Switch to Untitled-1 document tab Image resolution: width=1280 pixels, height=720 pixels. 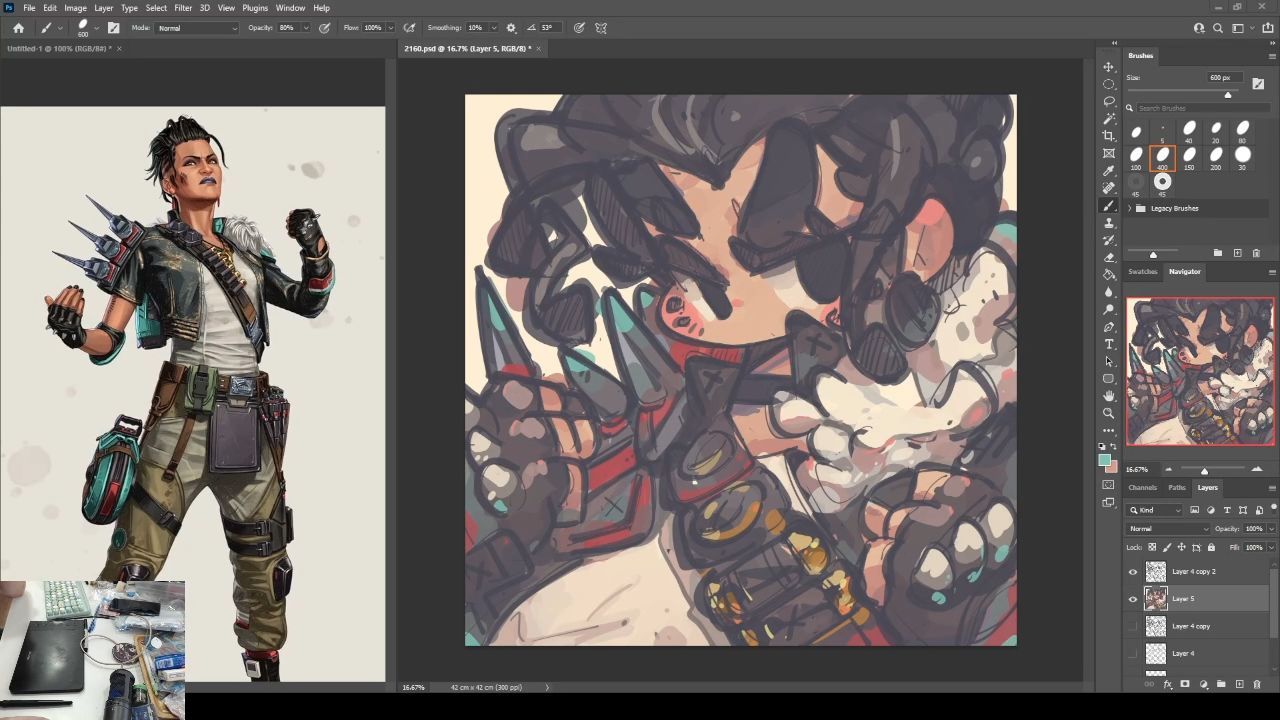click(59, 48)
